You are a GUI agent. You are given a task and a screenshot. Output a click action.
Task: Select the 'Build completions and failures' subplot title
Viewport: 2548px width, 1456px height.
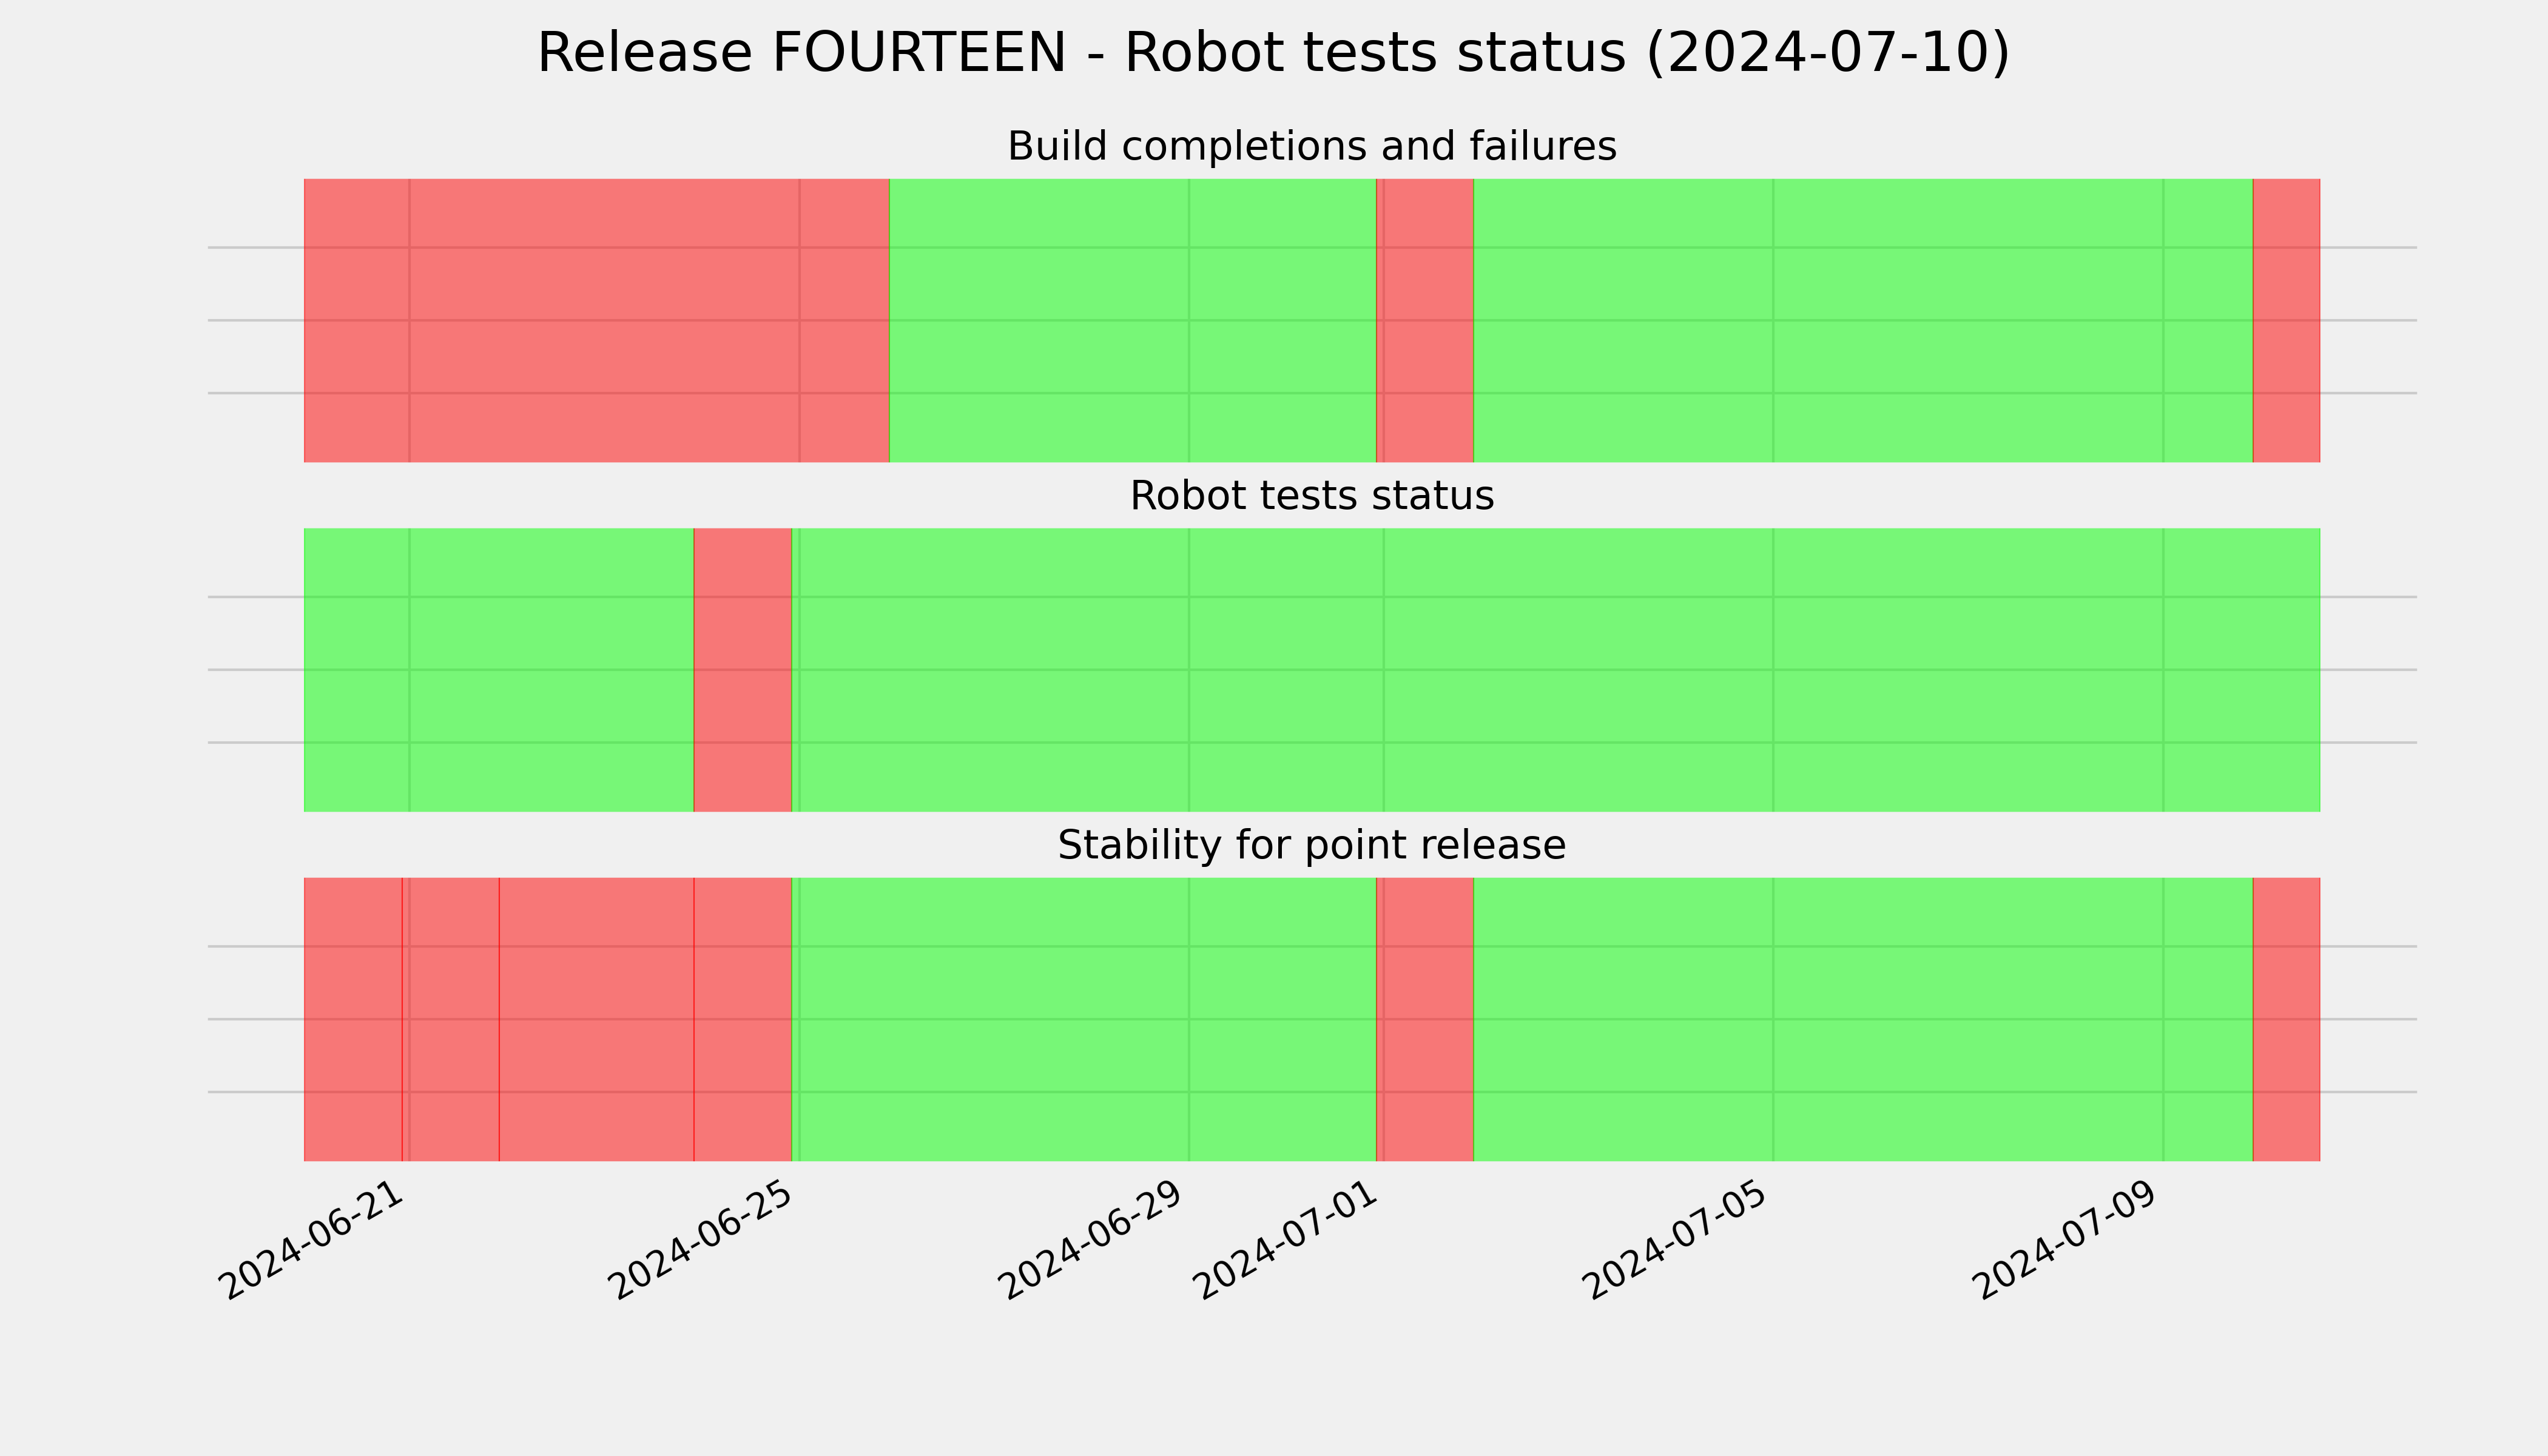click(1311, 147)
